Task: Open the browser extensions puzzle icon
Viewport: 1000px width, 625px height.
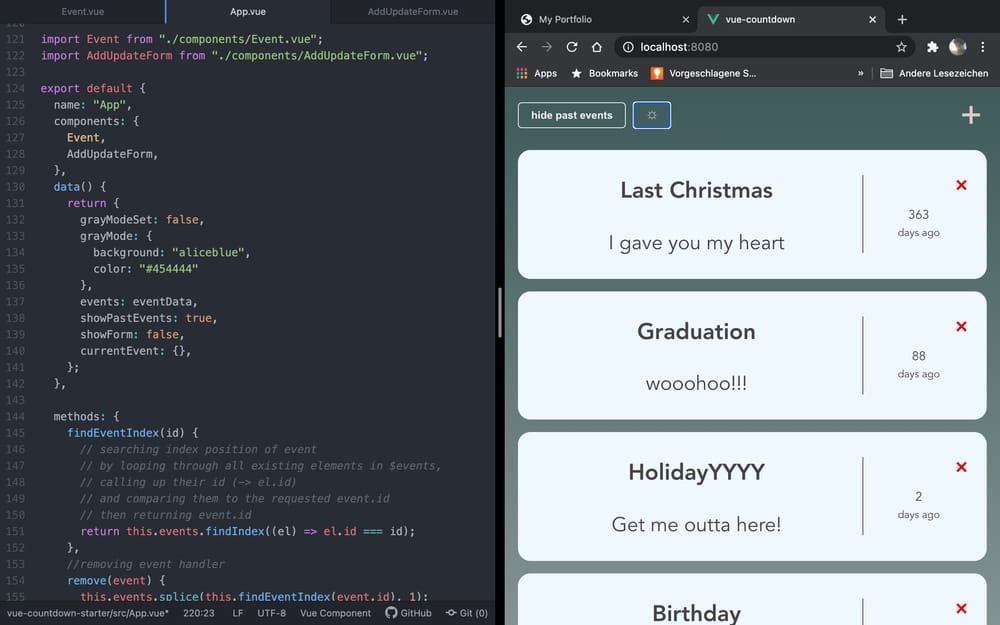Action: (932, 47)
